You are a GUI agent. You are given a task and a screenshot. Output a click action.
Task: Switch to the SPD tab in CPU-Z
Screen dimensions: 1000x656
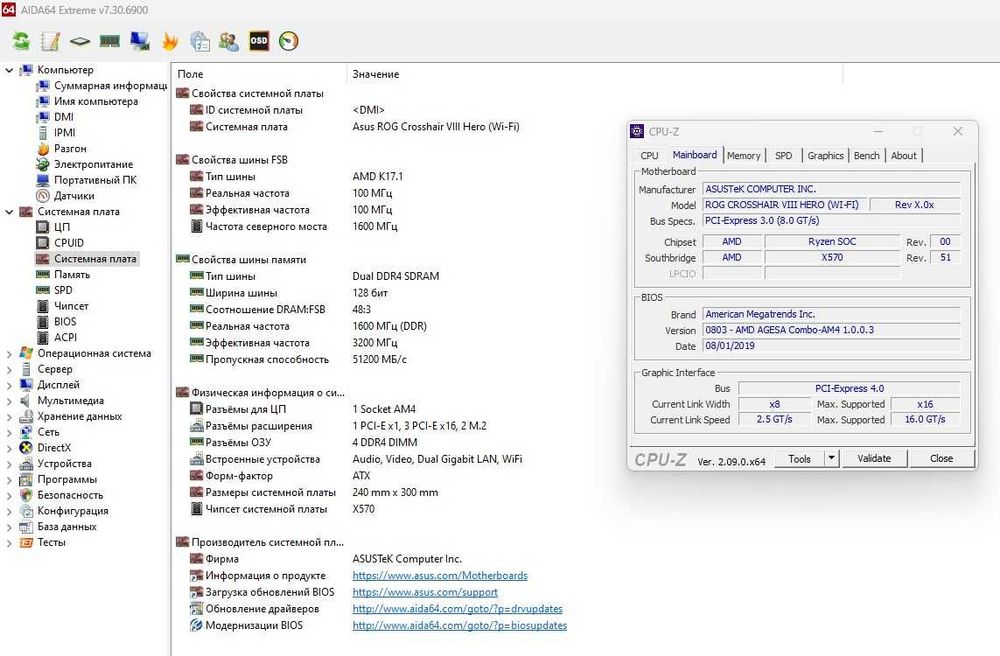tap(784, 155)
